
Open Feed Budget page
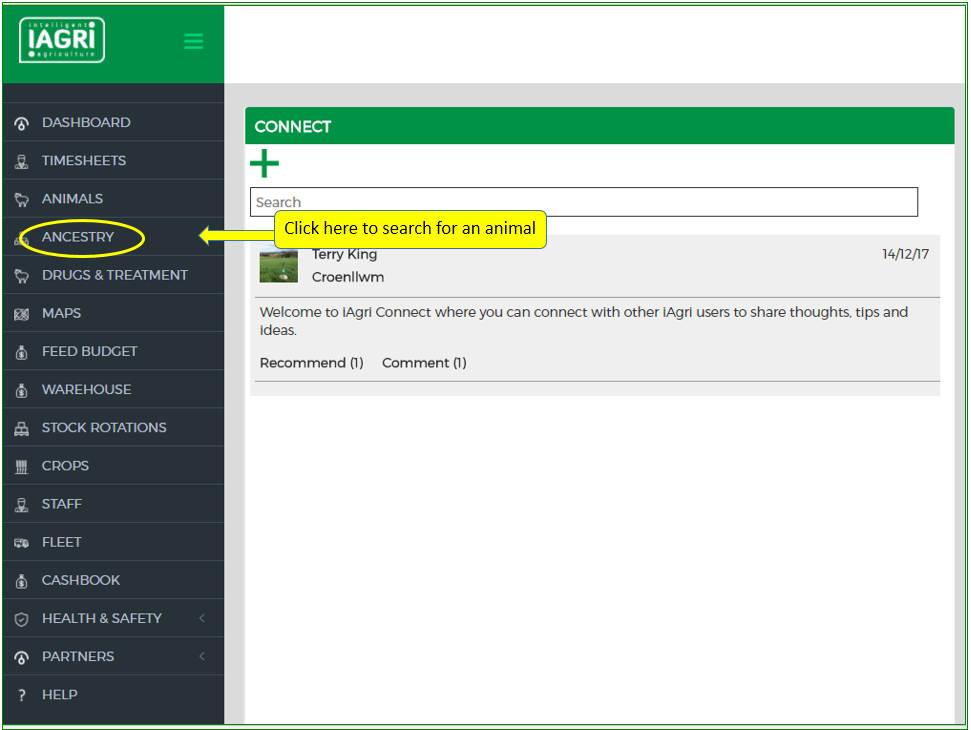pyautogui.click(x=113, y=351)
